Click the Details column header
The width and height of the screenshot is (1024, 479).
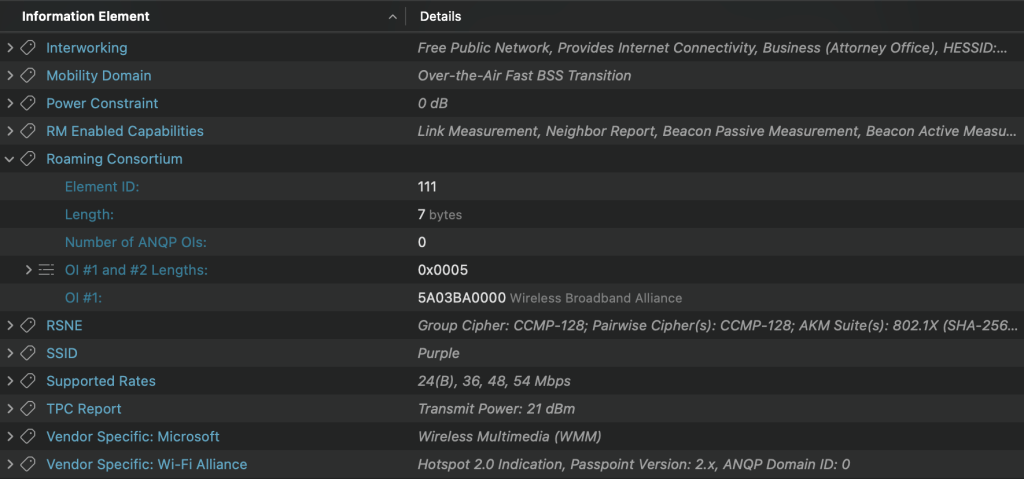point(441,17)
